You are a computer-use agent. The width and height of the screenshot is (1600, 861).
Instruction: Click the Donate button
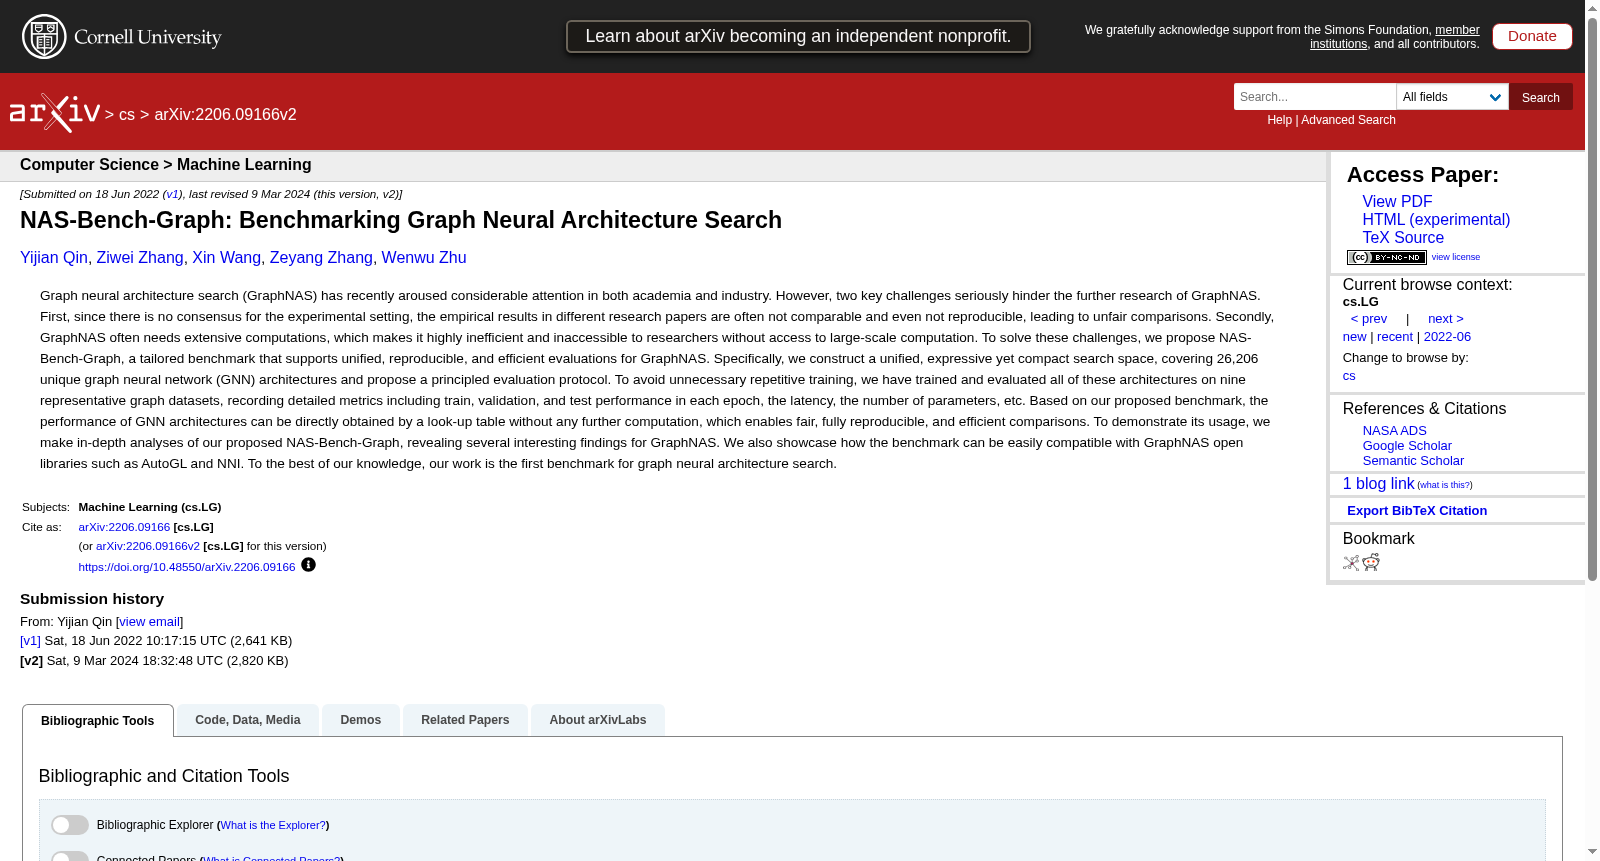pyautogui.click(x=1532, y=36)
